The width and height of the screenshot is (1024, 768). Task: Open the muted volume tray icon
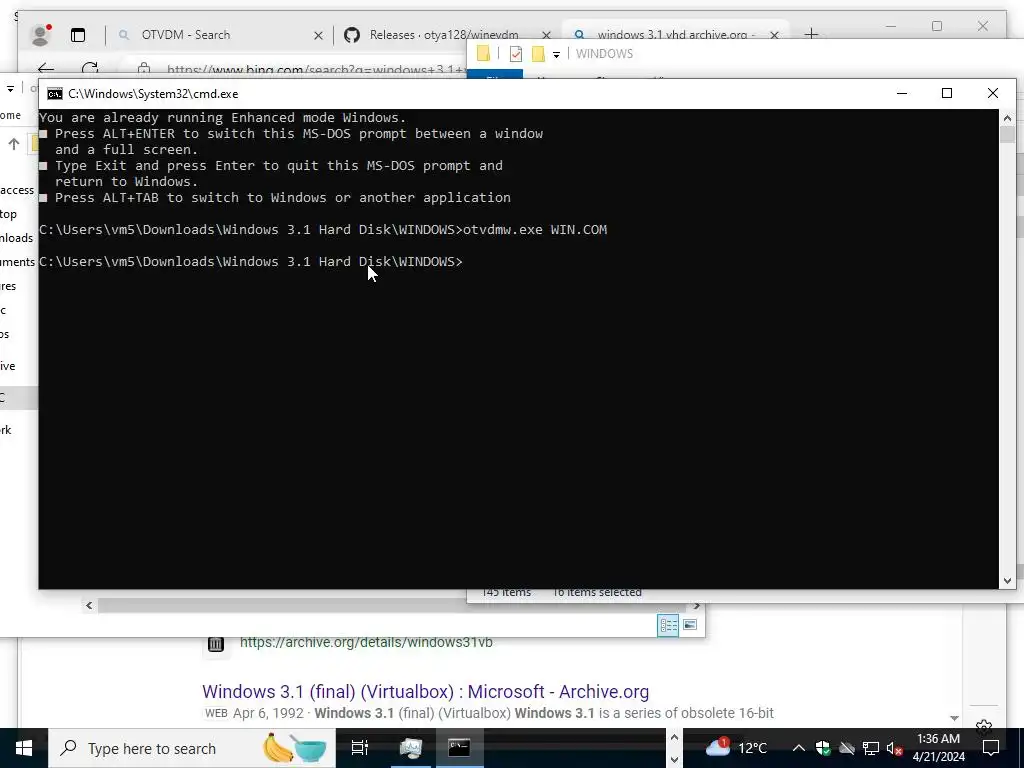pyautogui.click(x=895, y=749)
